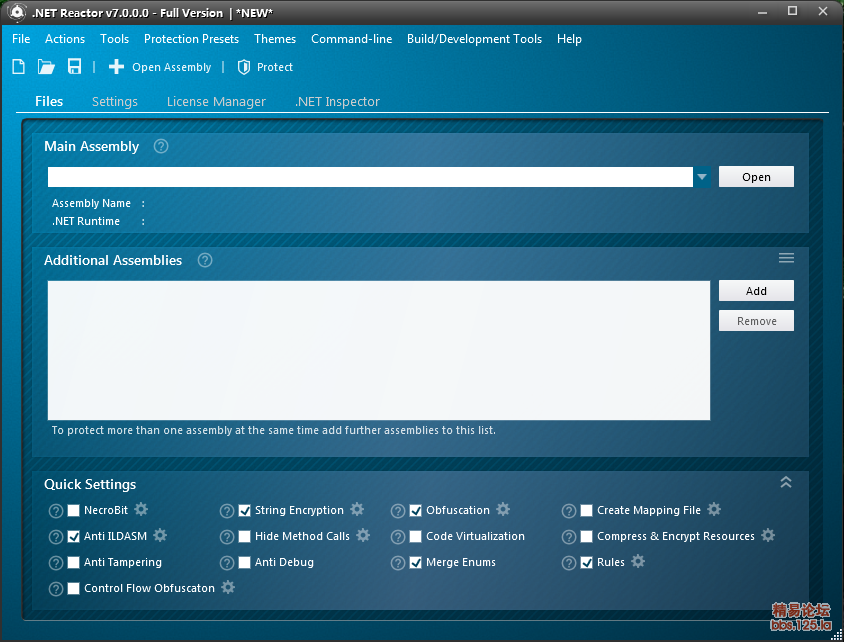Enable Anti Tampering checkbox
The image size is (844, 642).
(x=74, y=562)
